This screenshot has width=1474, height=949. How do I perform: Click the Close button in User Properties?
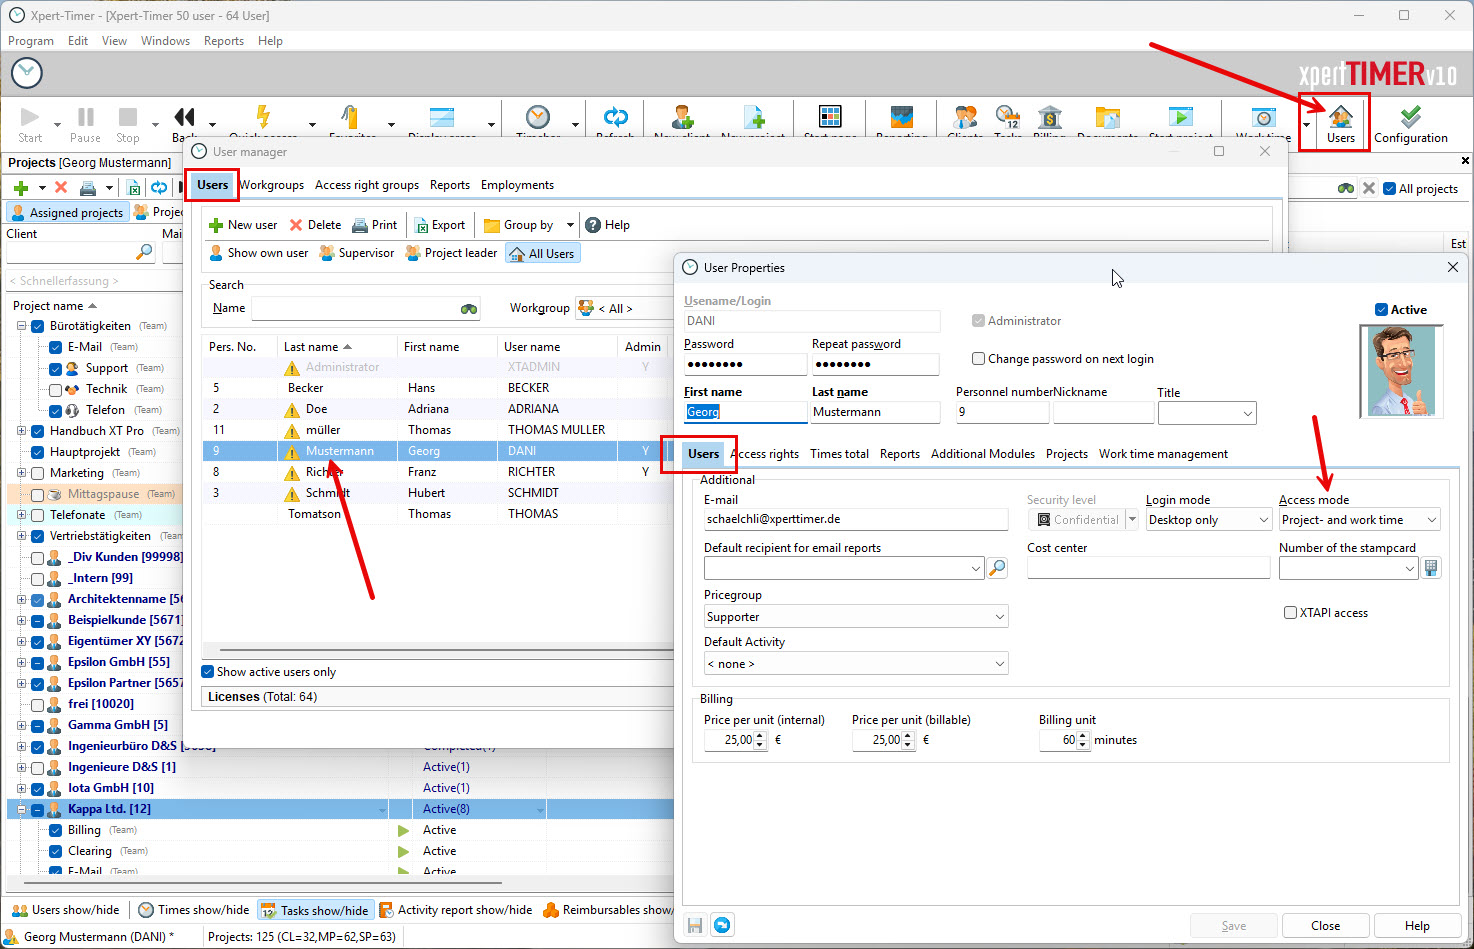pos(1325,925)
